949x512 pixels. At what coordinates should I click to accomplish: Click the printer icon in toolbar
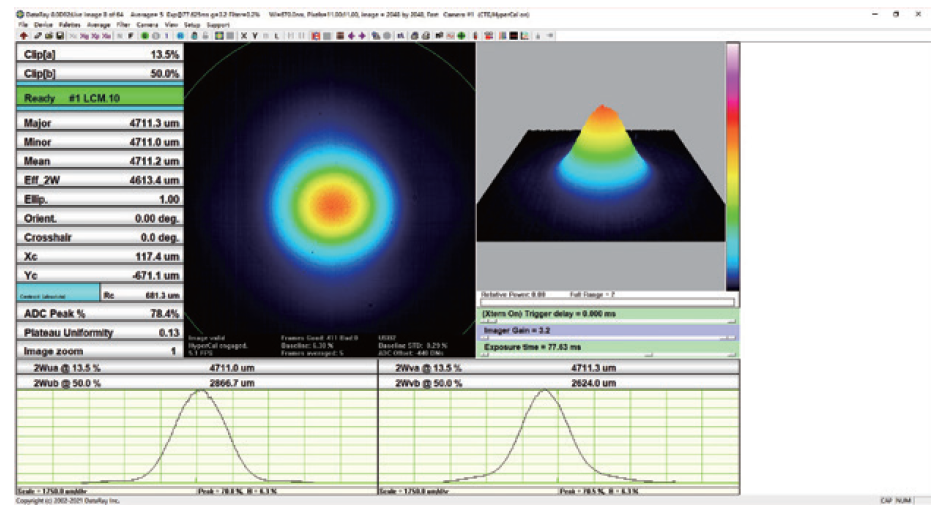point(414,36)
